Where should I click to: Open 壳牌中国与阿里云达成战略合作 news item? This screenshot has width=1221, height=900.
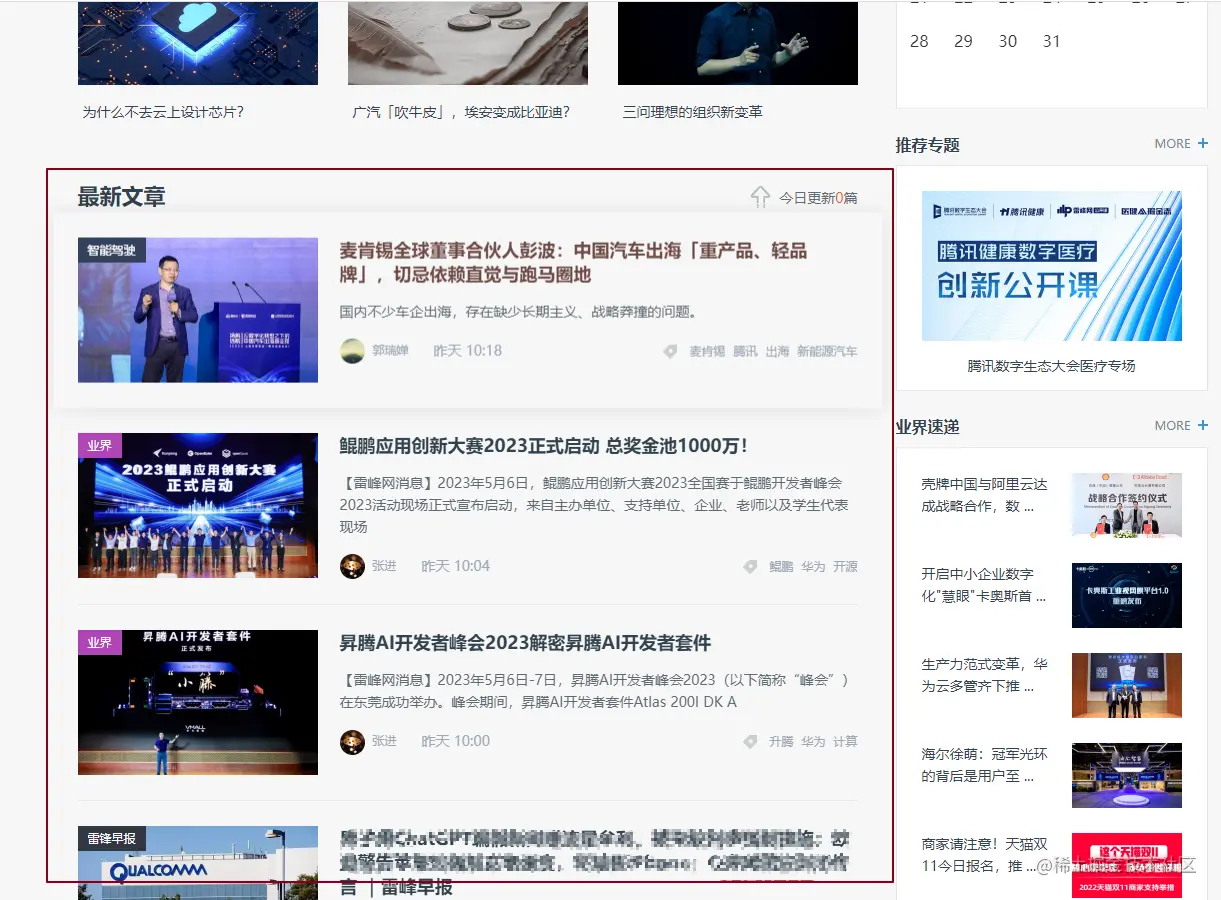(x=985, y=495)
